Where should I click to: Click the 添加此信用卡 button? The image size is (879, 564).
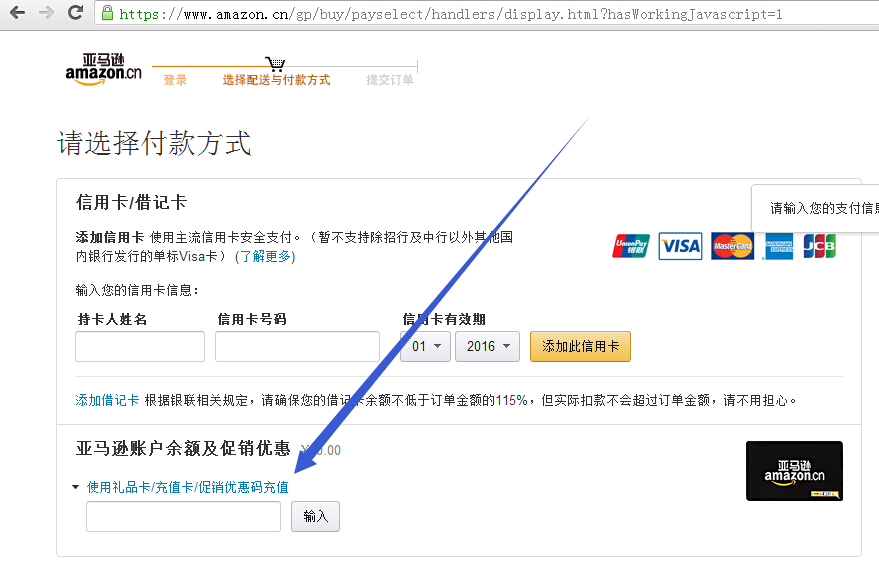[580, 346]
